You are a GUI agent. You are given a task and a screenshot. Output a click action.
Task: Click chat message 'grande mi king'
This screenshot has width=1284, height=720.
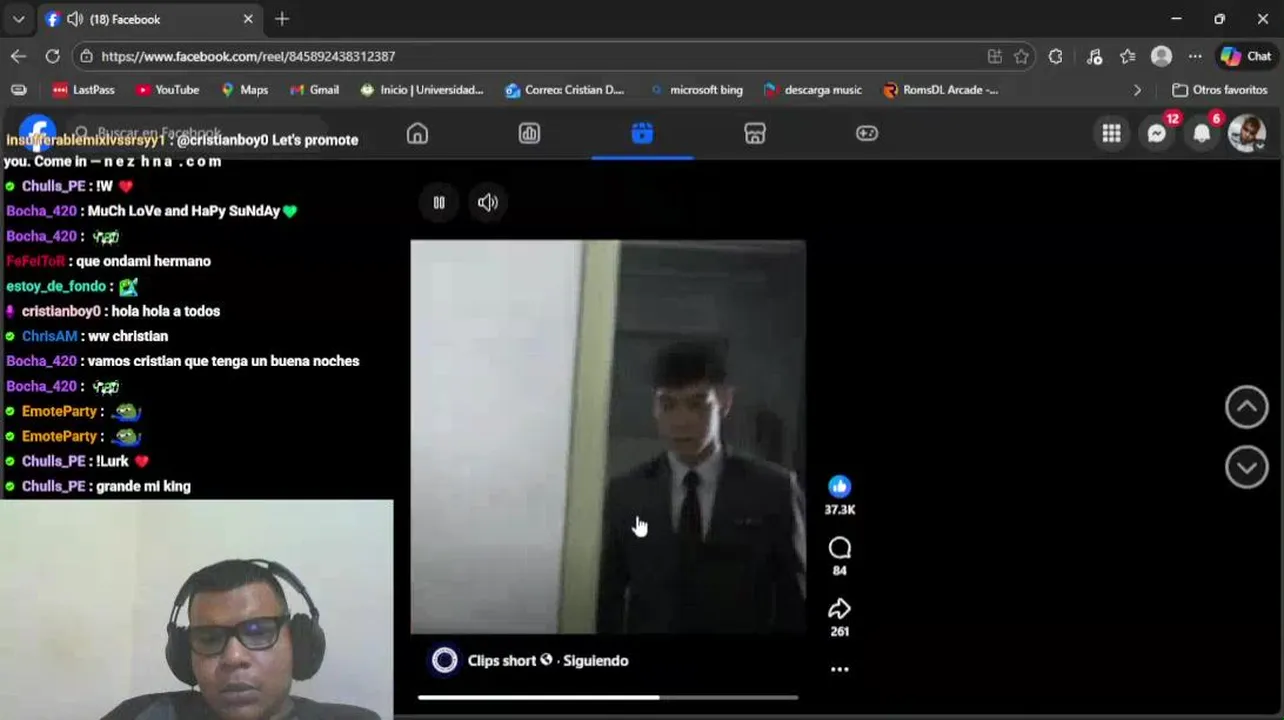click(143, 486)
